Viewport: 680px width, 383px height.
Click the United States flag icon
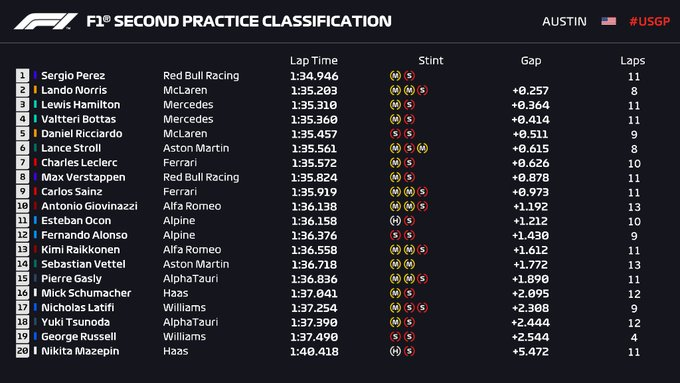coord(608,21)
